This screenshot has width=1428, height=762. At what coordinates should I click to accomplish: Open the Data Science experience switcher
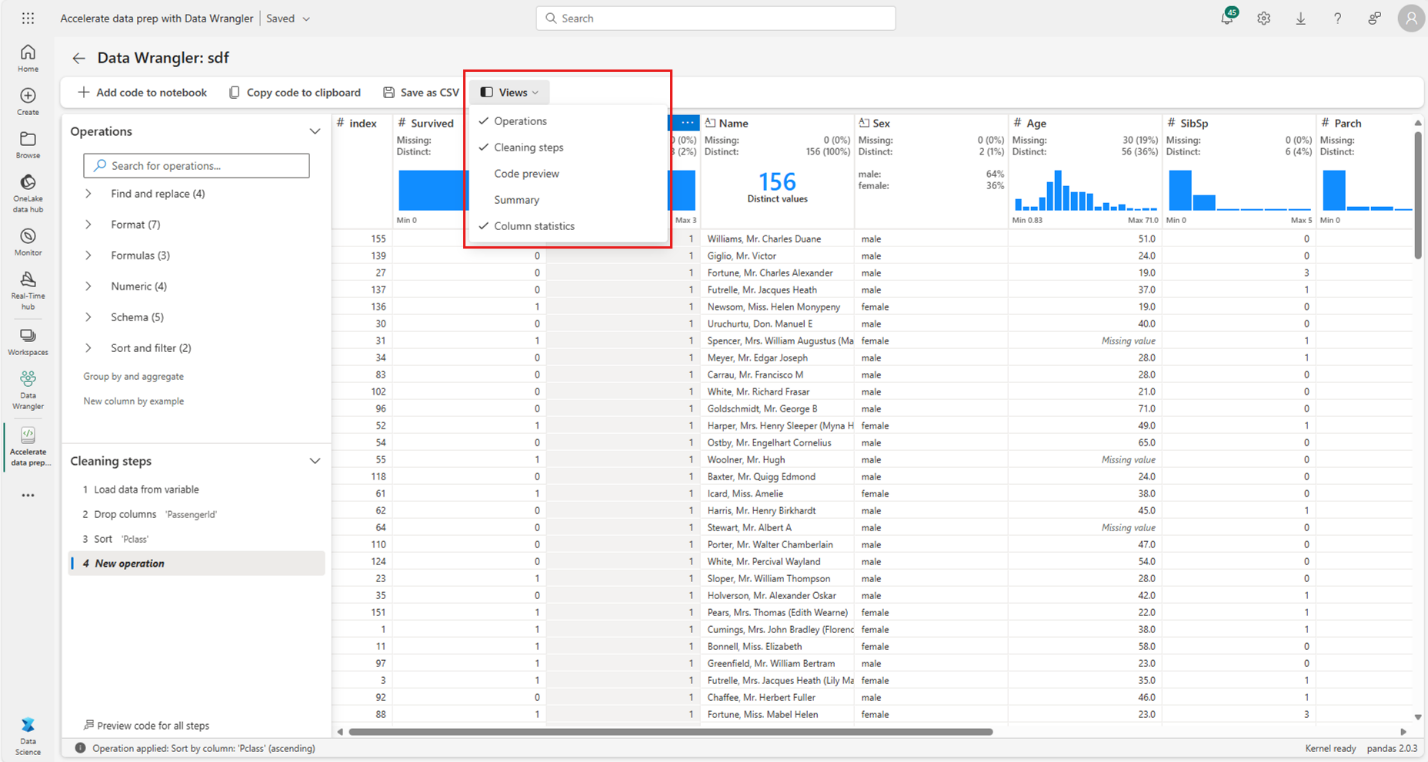click(28, 734)
